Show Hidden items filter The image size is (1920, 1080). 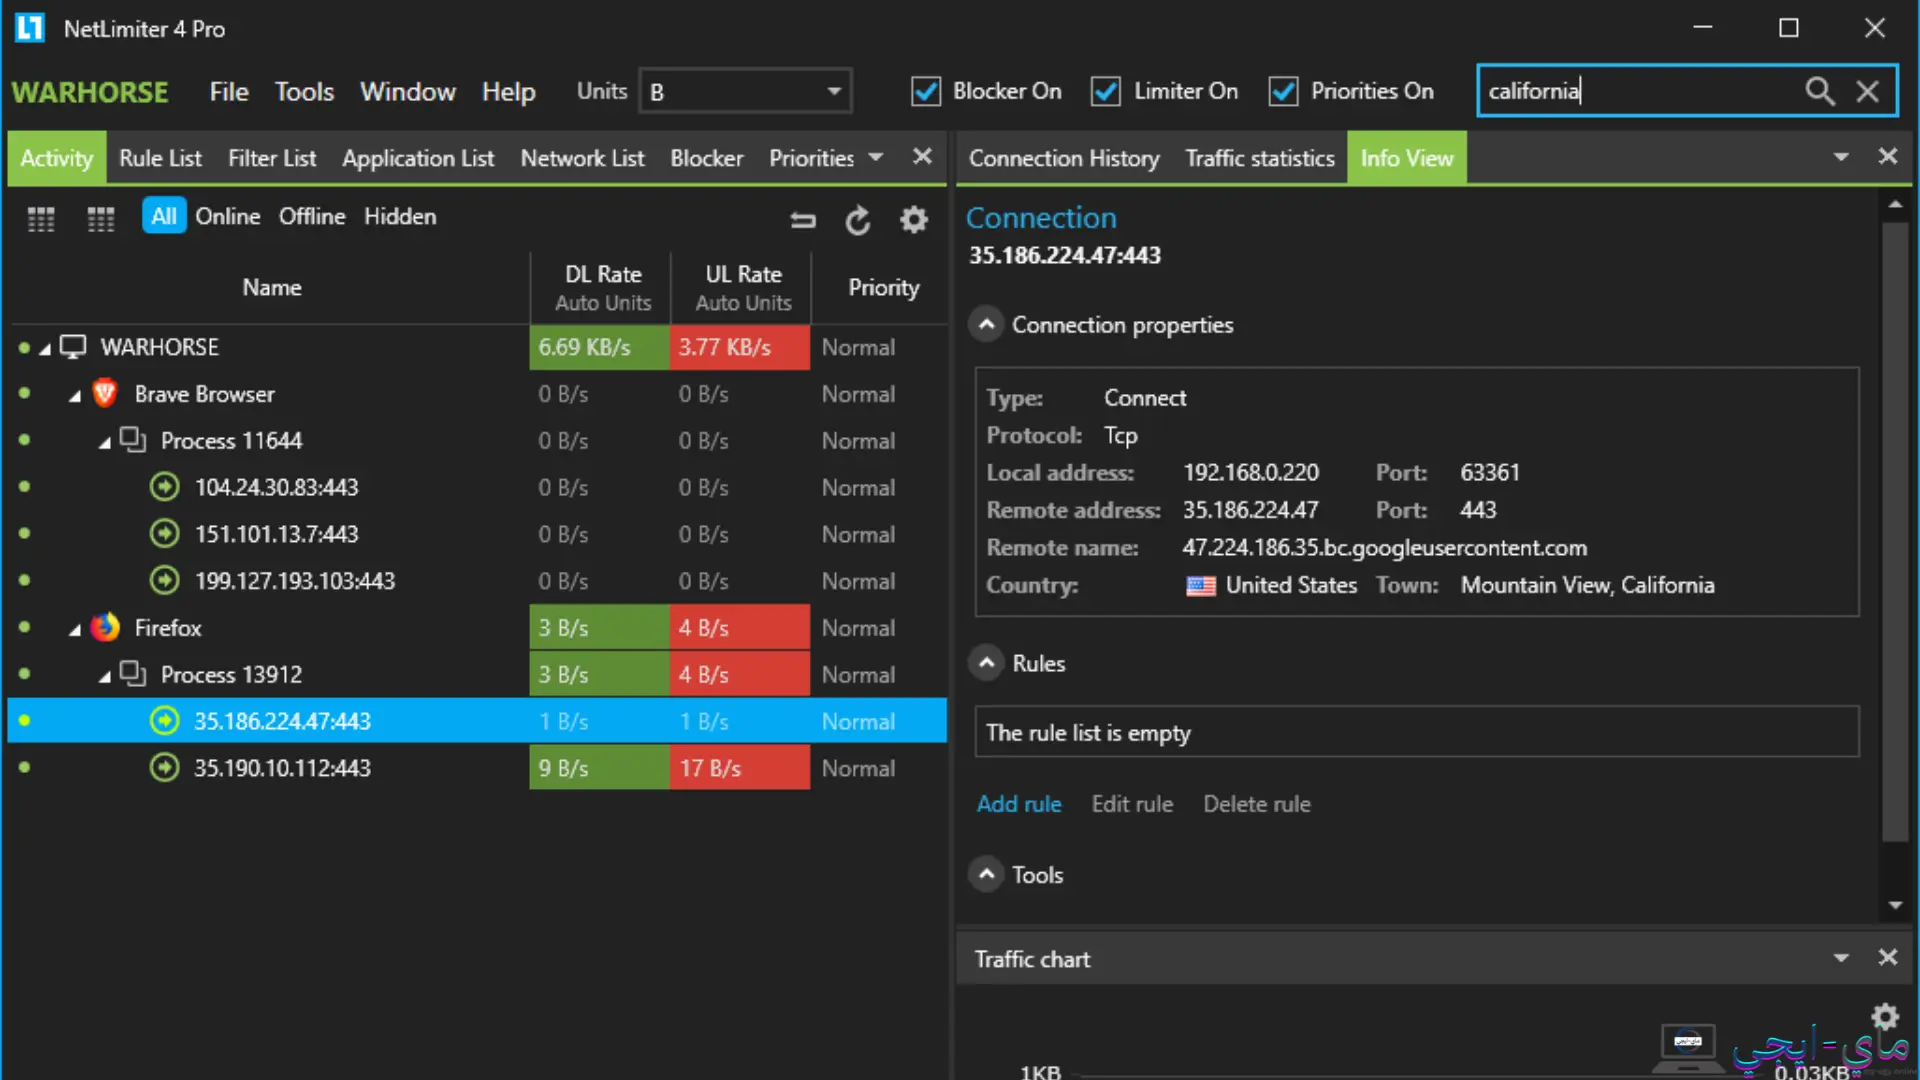click(400, 216)
